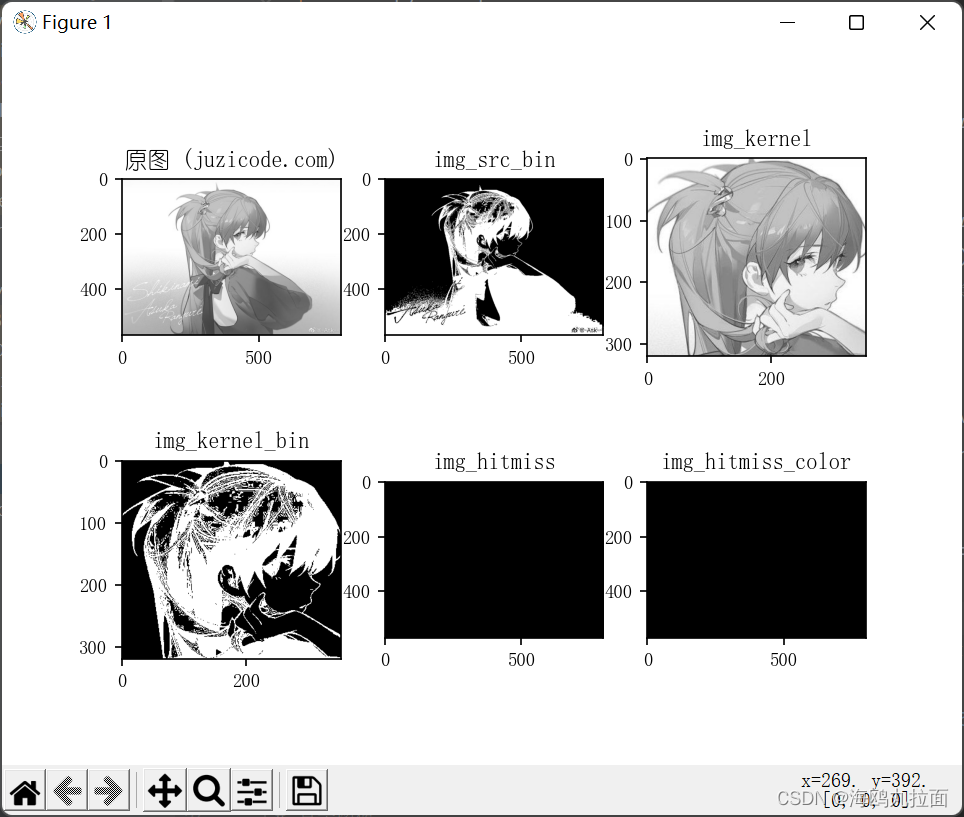Click the black img_hitmiss_color plot
Image resolution: width=964 pixels, height=817 pixels.
click(757, 560)
